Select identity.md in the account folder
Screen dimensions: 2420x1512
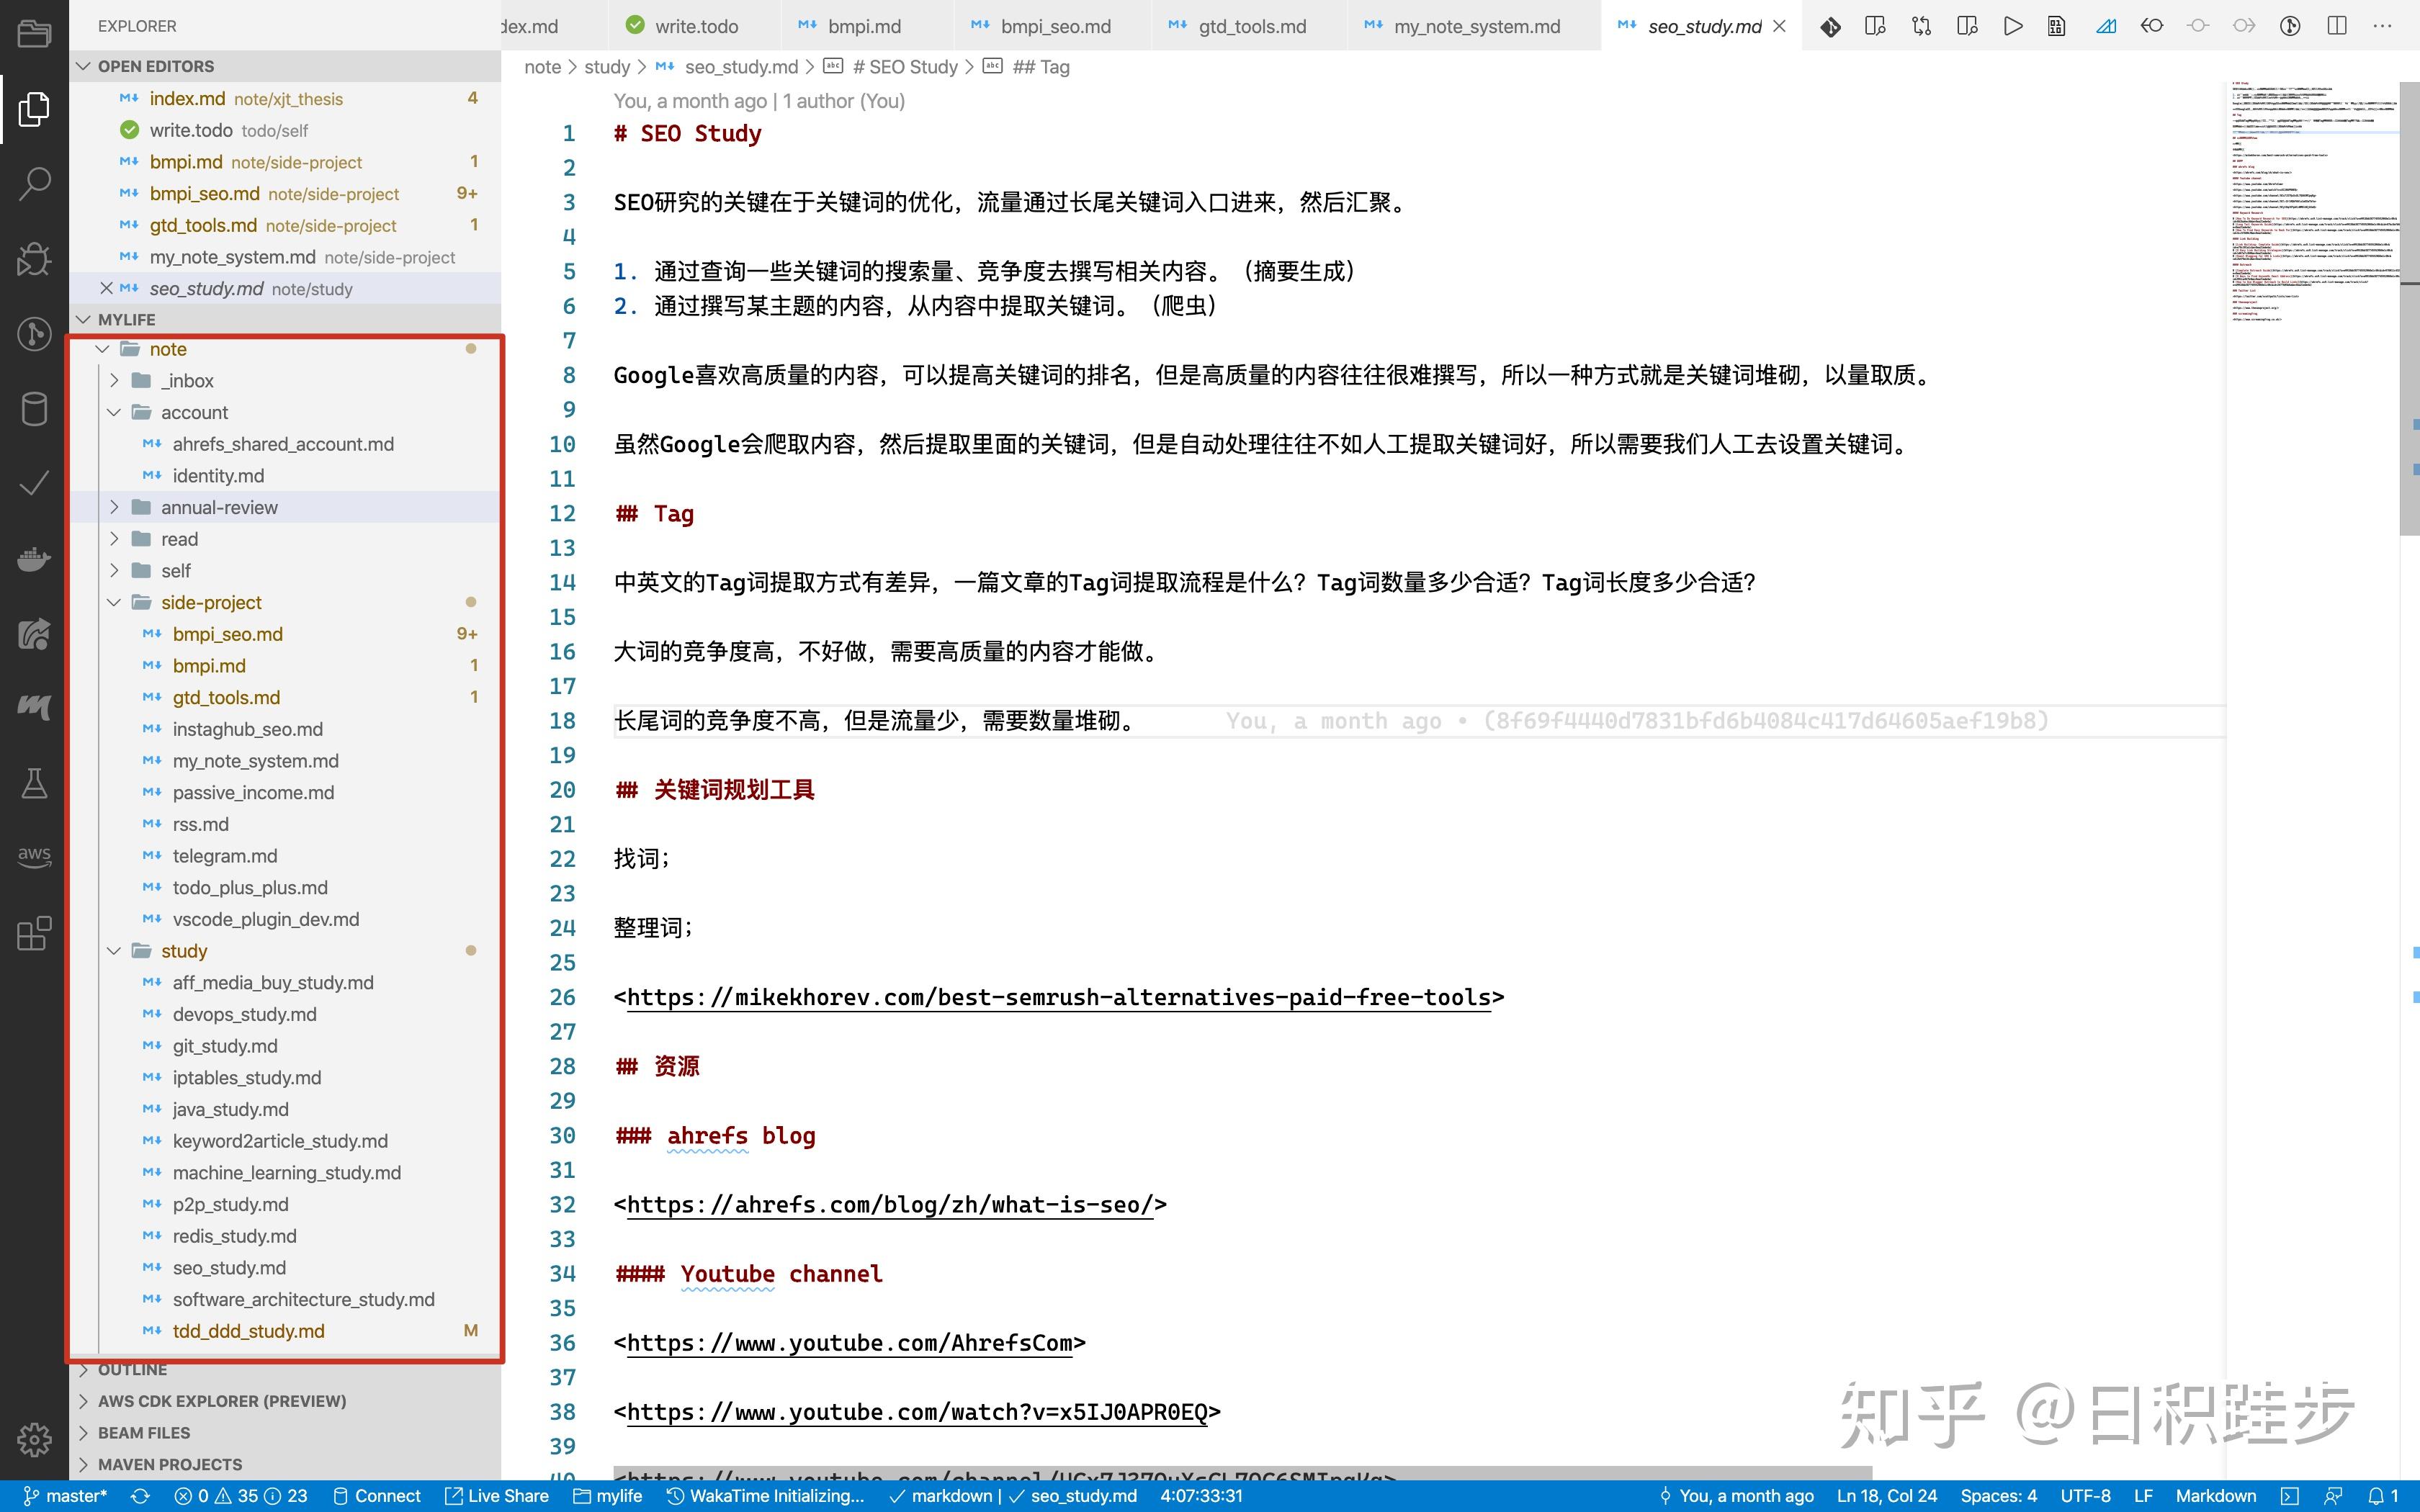click(219, 475)
